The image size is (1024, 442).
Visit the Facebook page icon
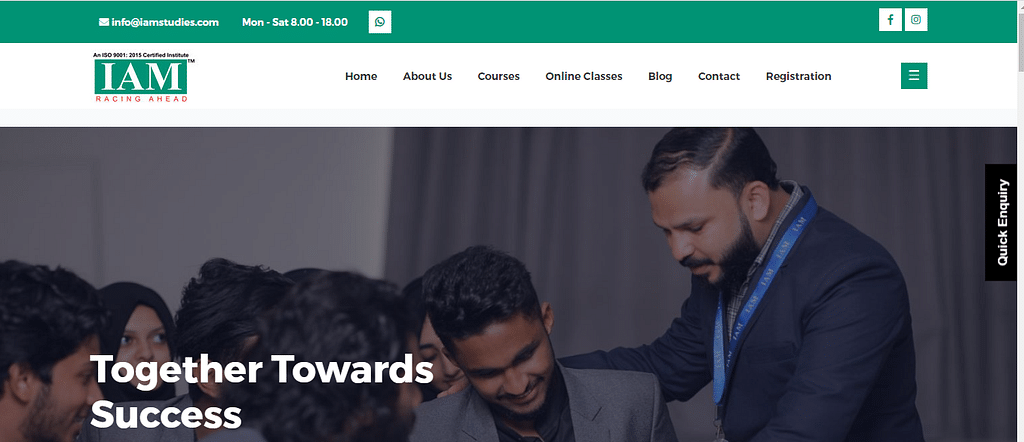[x=890, y=20]
